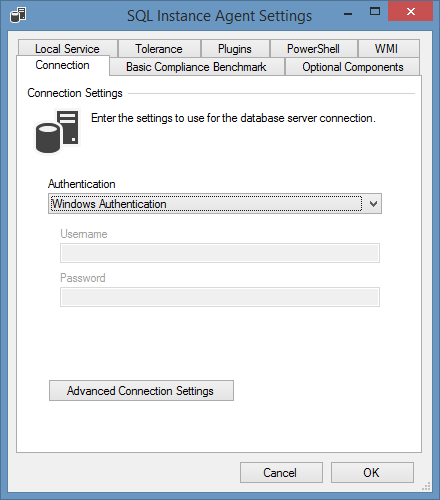Viewport: 440px width, 500px height.
Task: Click the Cancel button
Action: [x=281, y=472]
